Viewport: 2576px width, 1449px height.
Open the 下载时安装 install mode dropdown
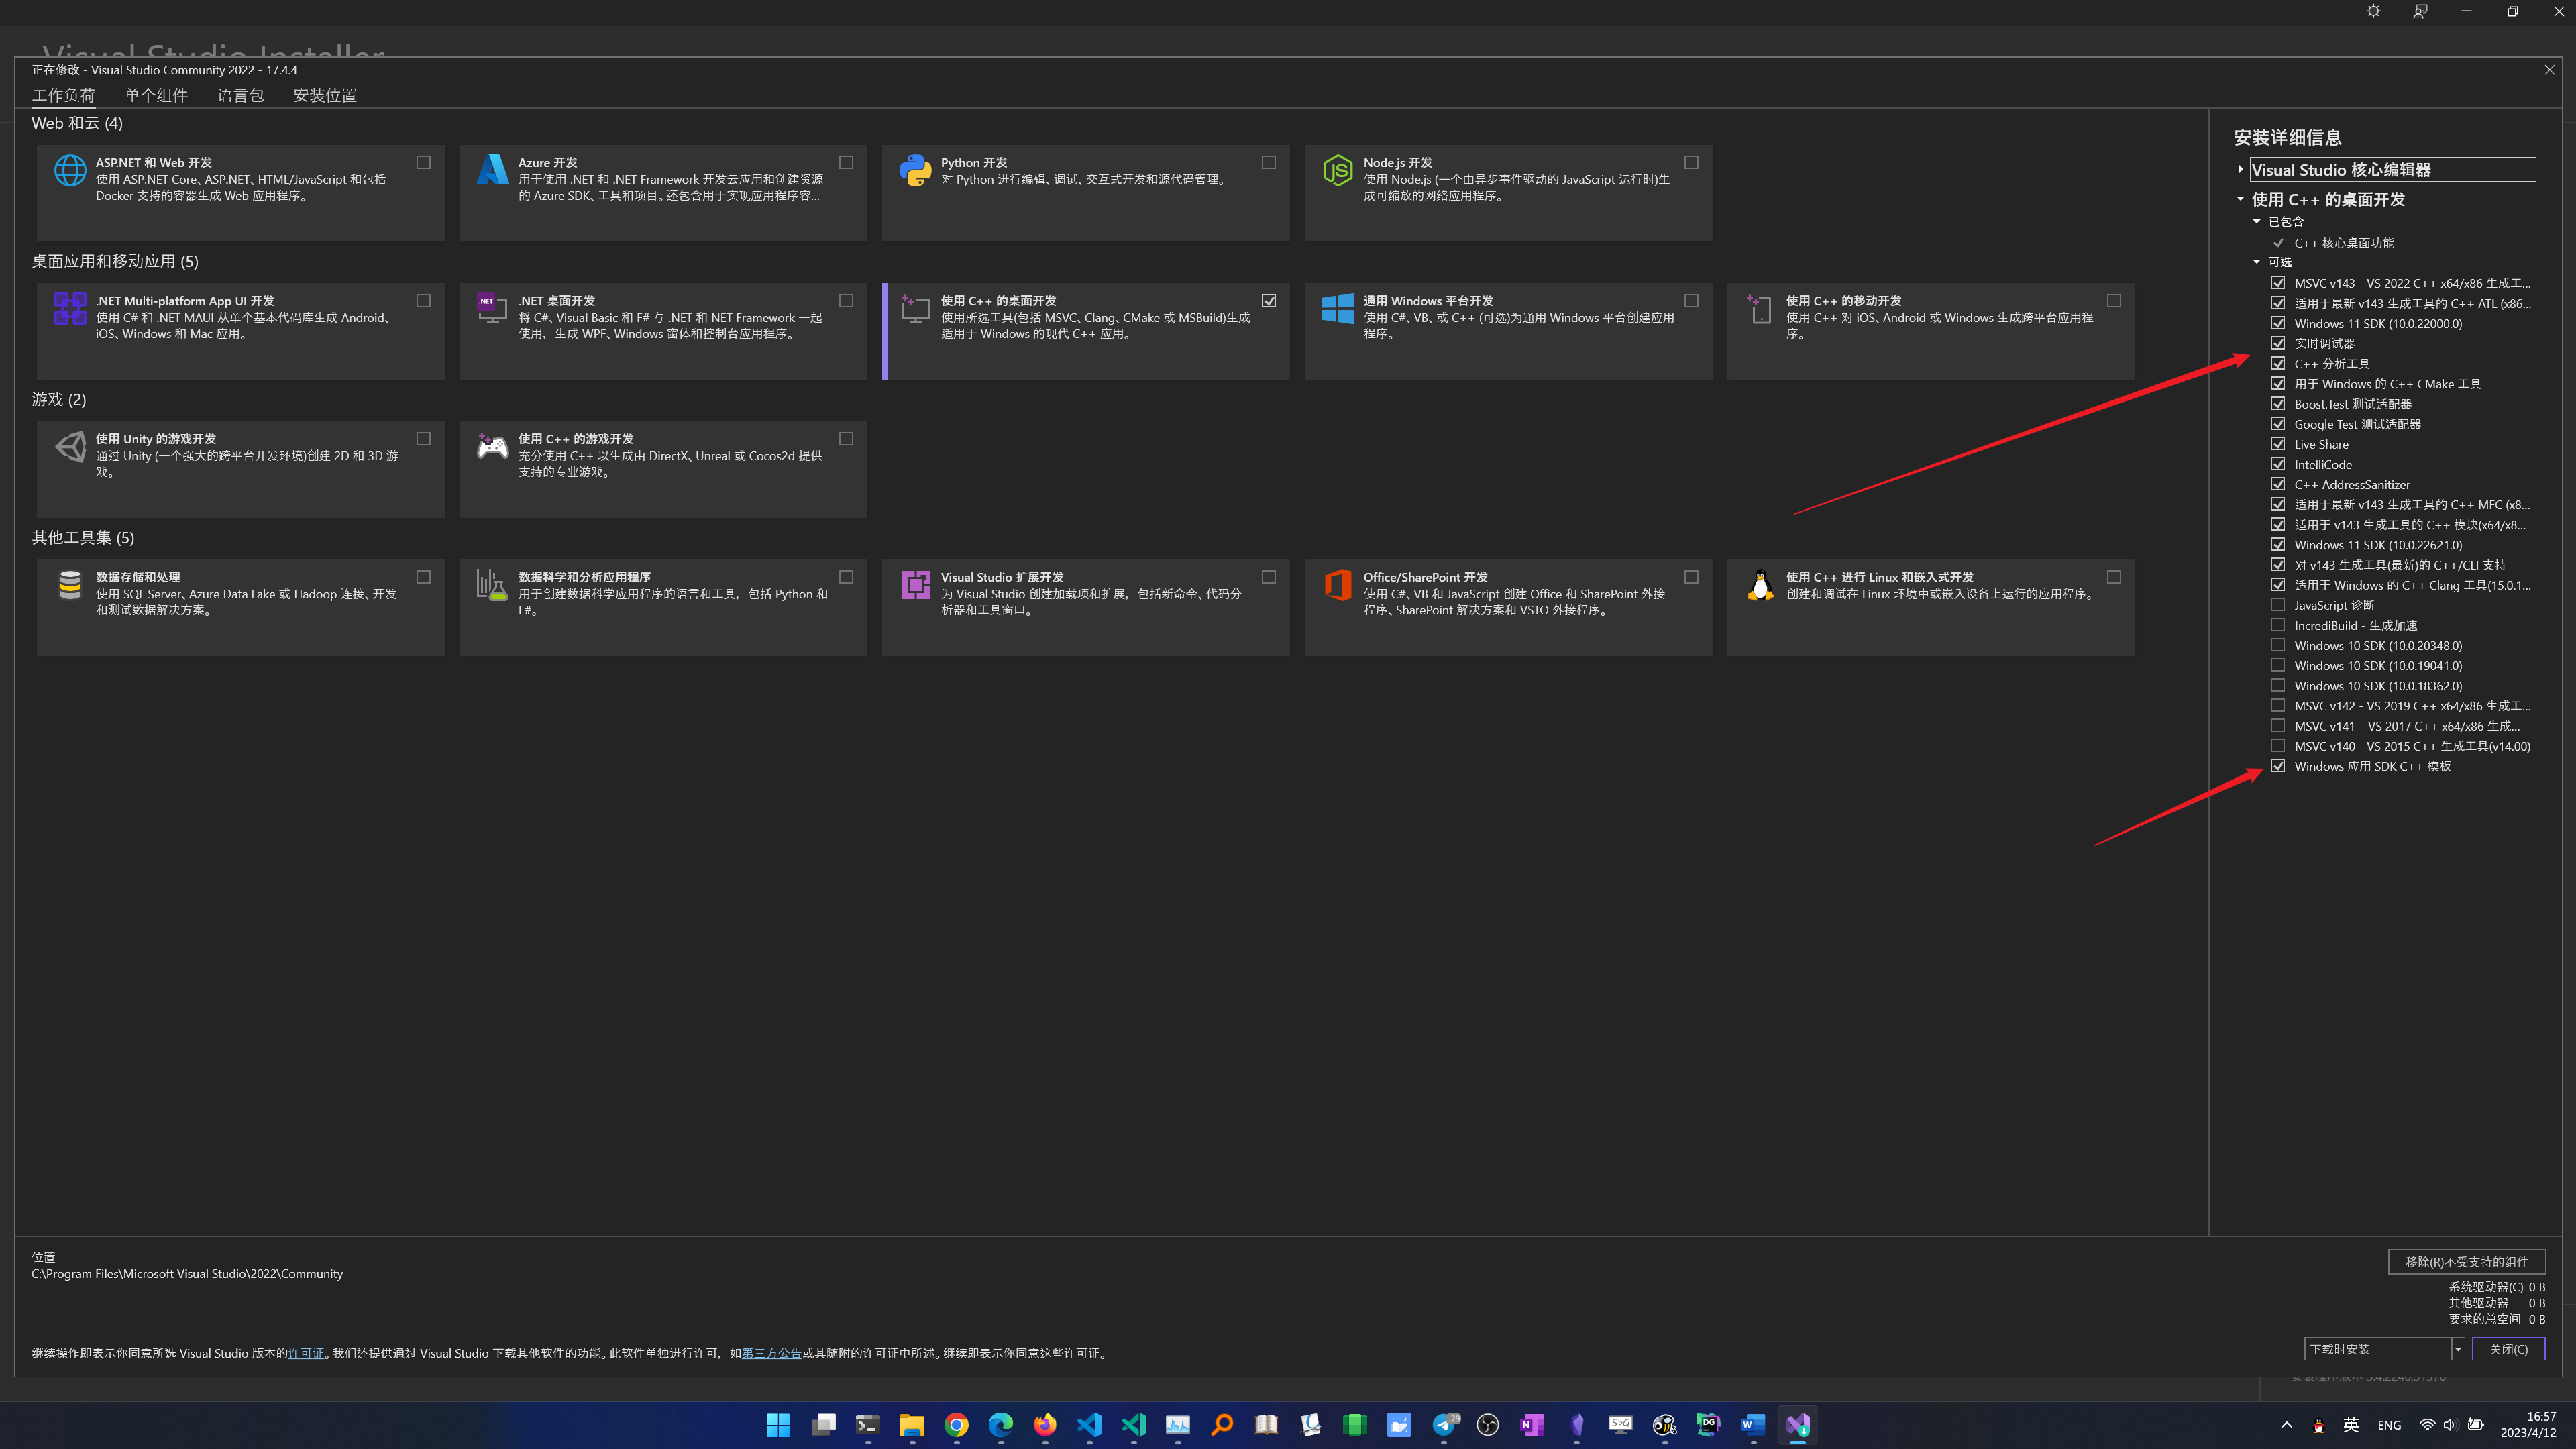2457,1350
